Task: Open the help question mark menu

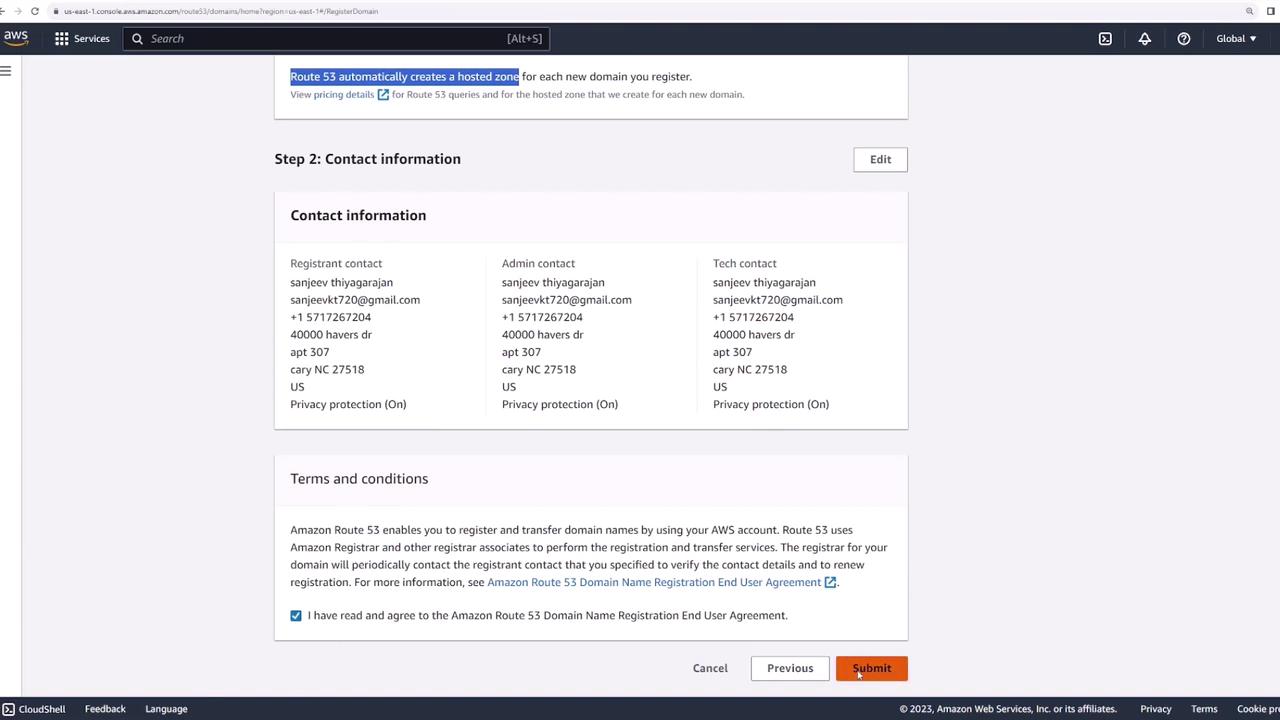Action: (x=1183, y=39)
